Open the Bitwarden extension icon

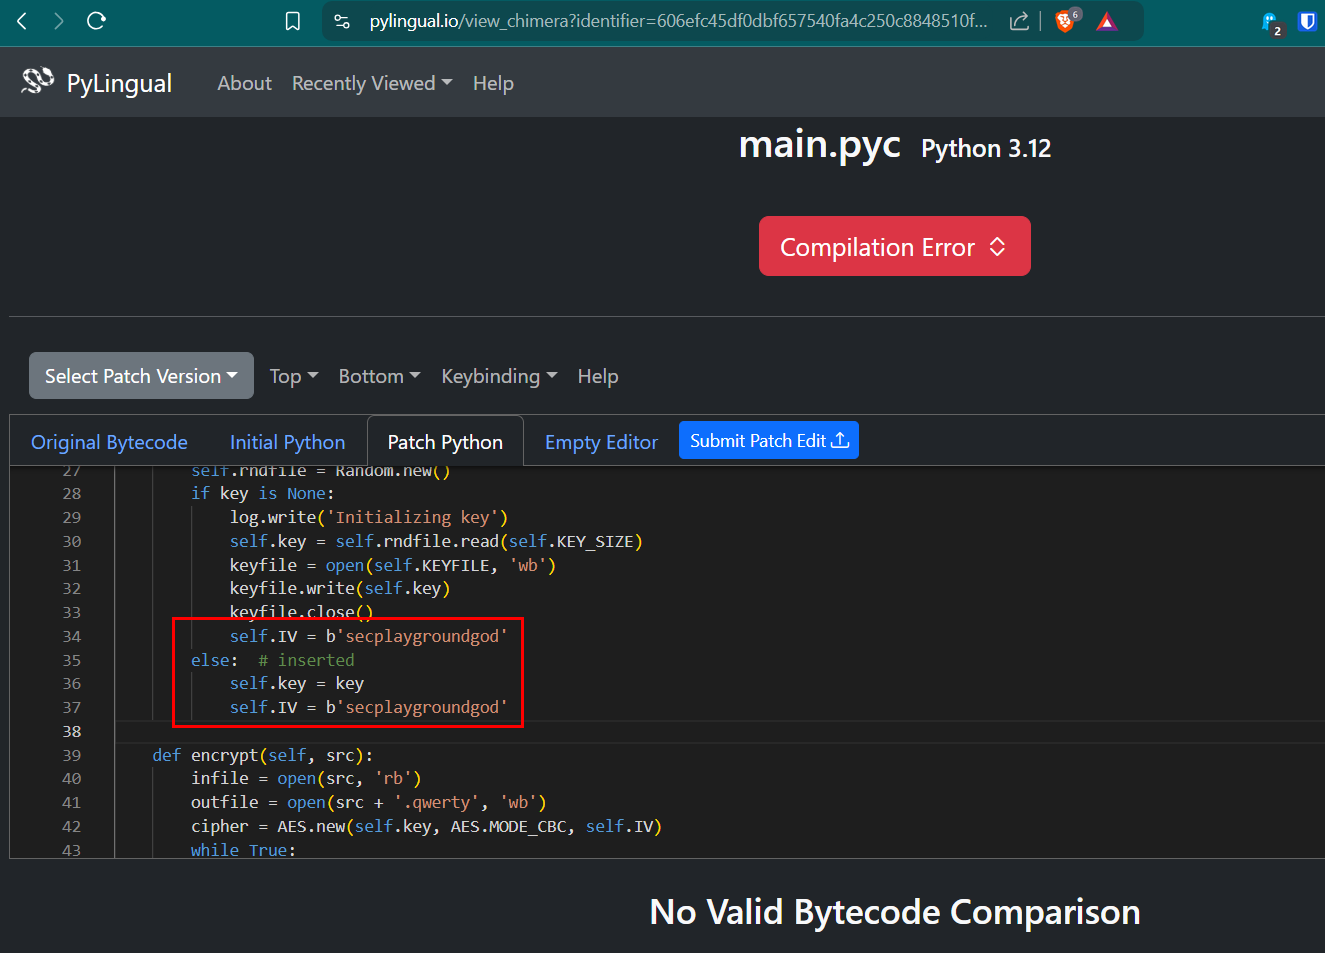1307,21
